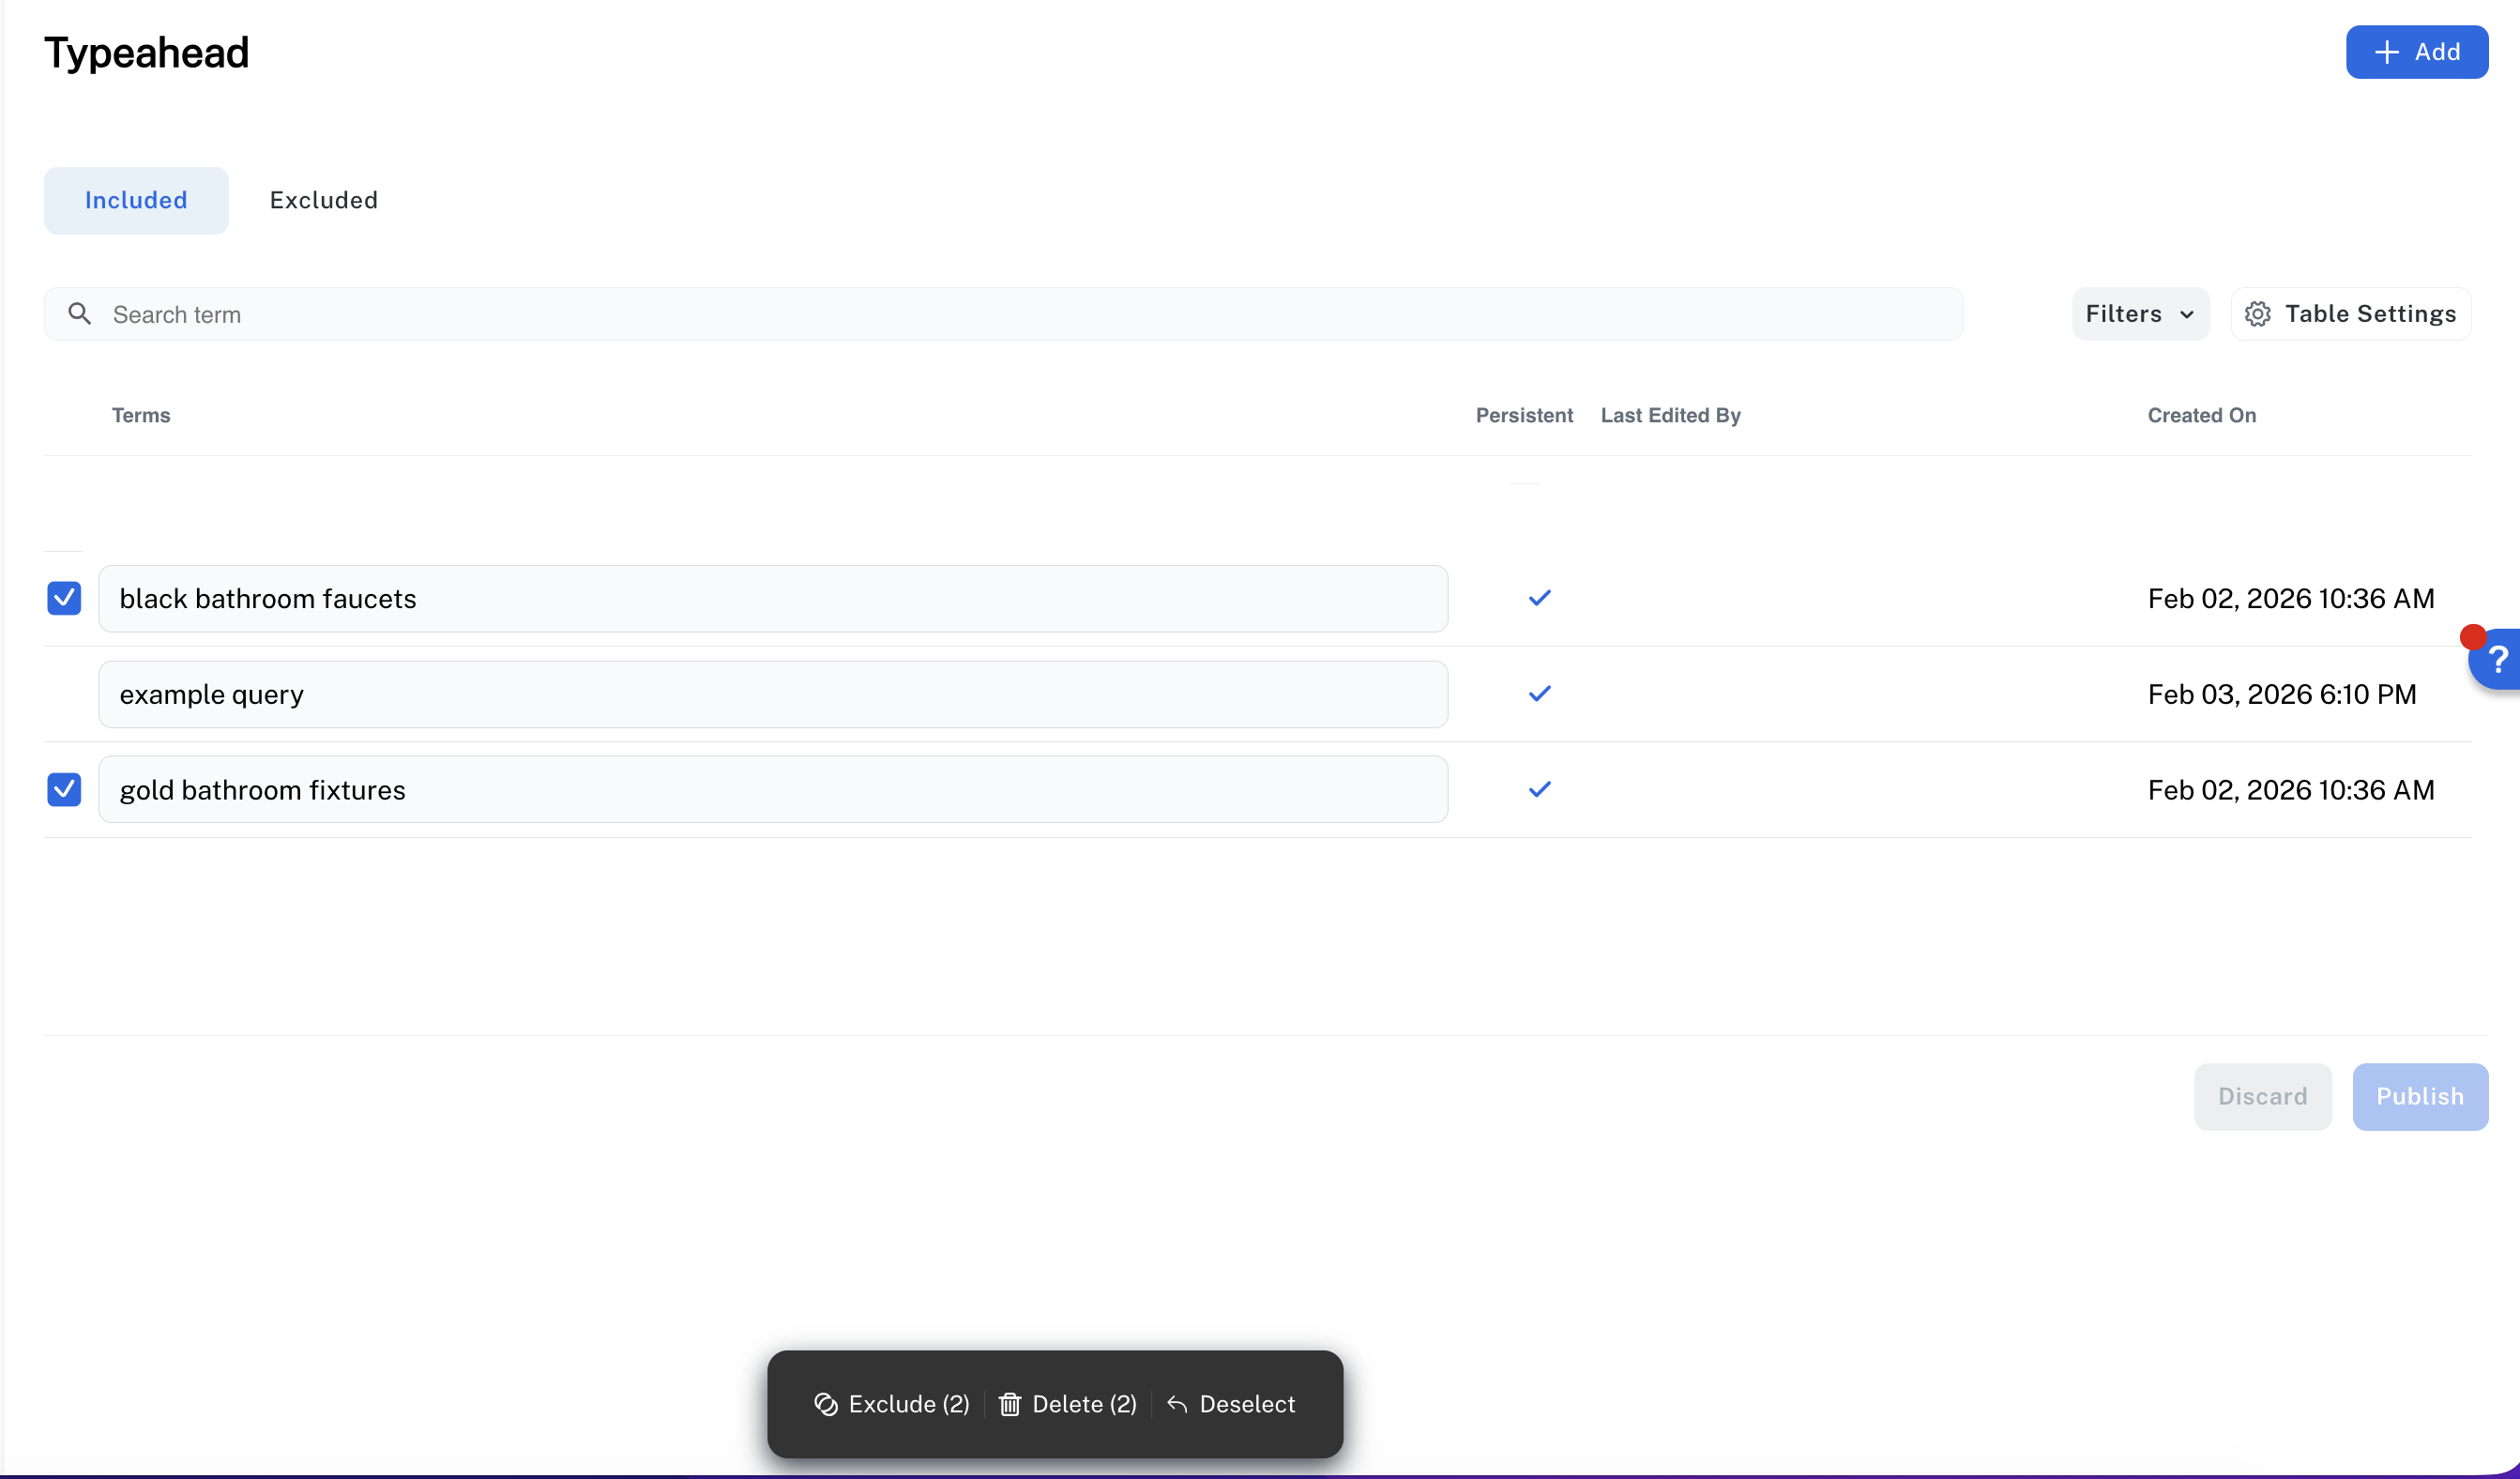The width and height of the screenshot is (2520, 1479).
Task: Click the search magnifier icon
Action: 81,313
